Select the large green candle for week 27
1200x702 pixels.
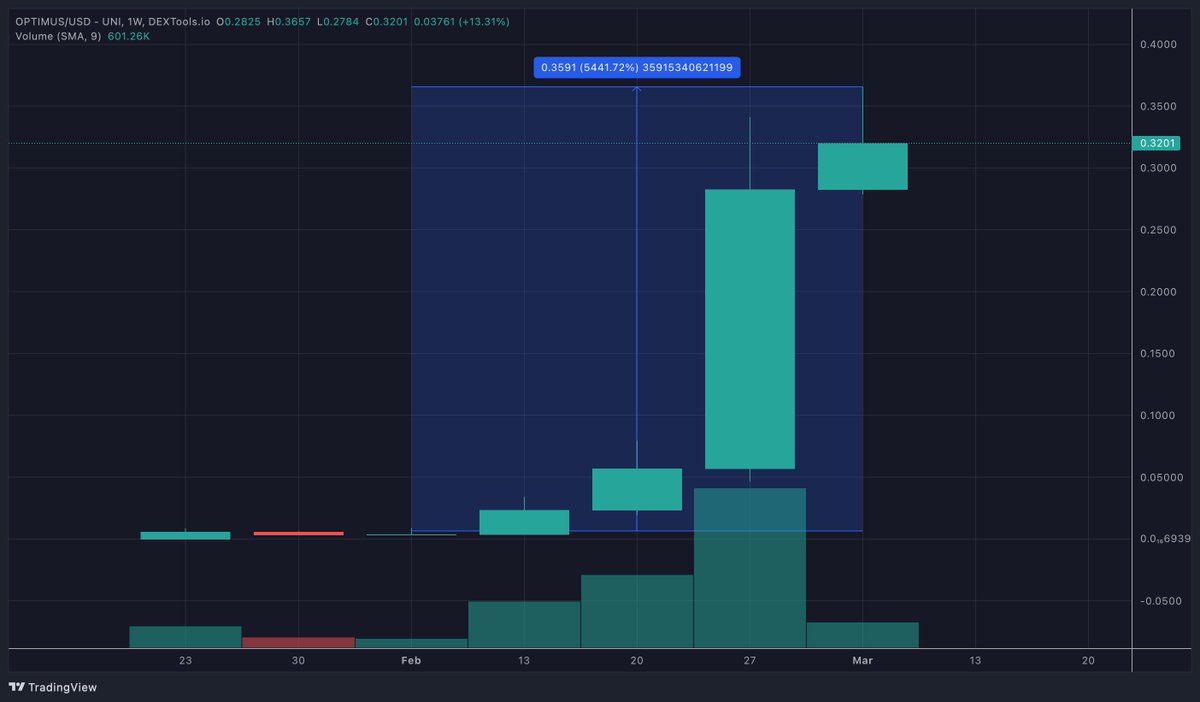pyautogui.click(x=750, y=329)
